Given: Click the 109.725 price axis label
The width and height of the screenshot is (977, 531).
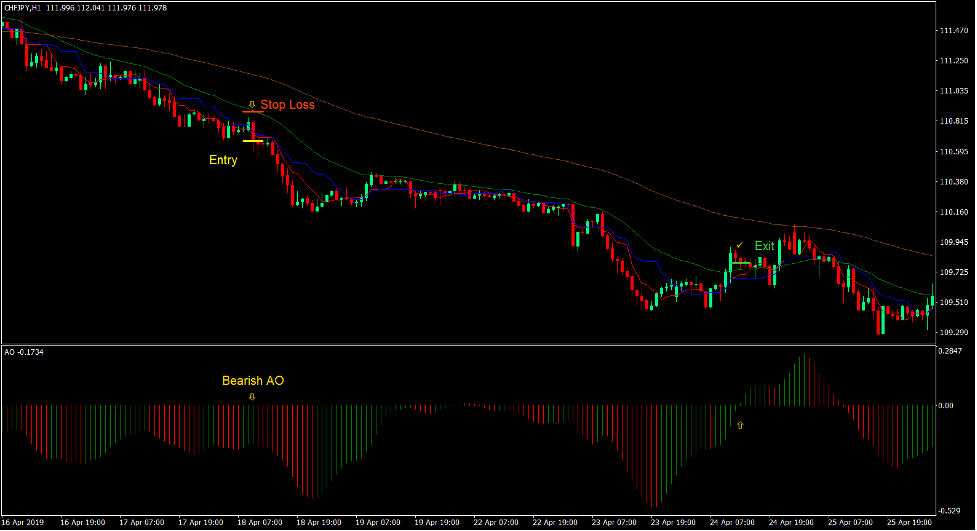Looking at the screenshot, I should coord(954,272).
